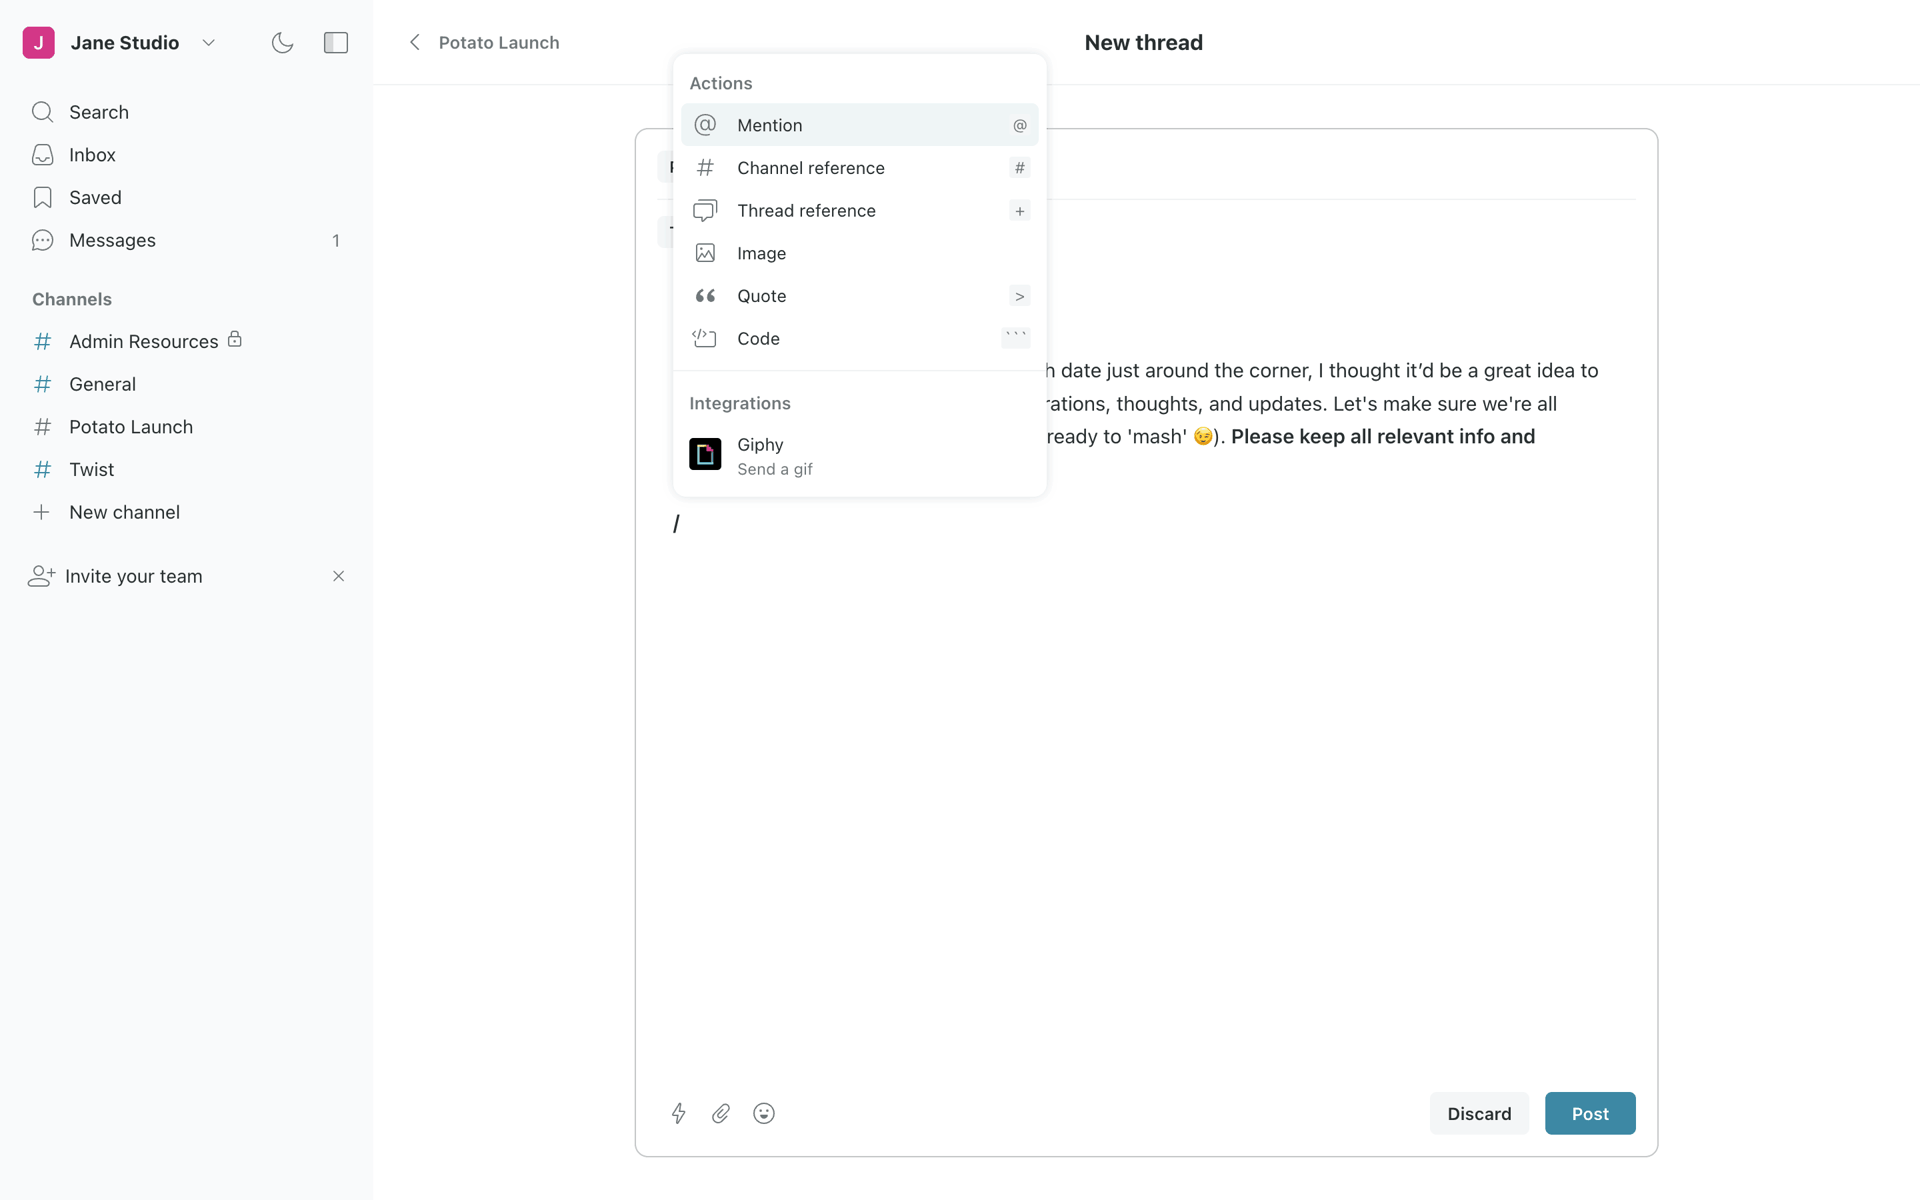The width and height of the screenshot is (1920, 1200).
Task: Open quick actions lightning bolt
Action: [679, 1113]
